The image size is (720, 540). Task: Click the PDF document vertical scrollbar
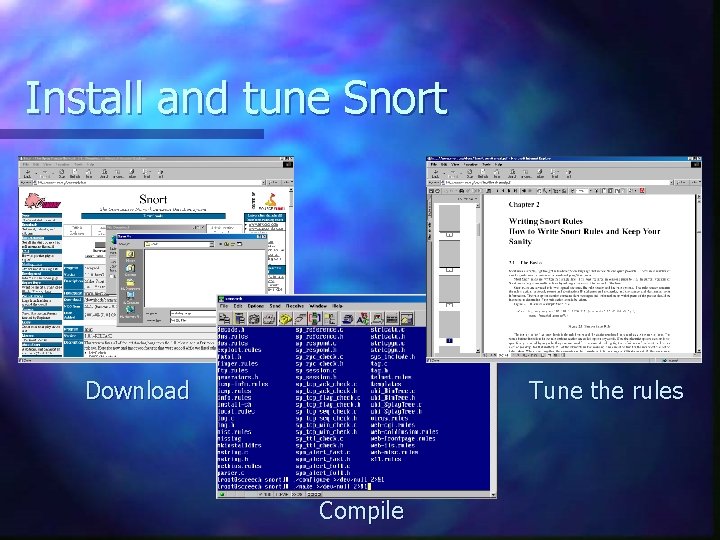tap(698, 274)
